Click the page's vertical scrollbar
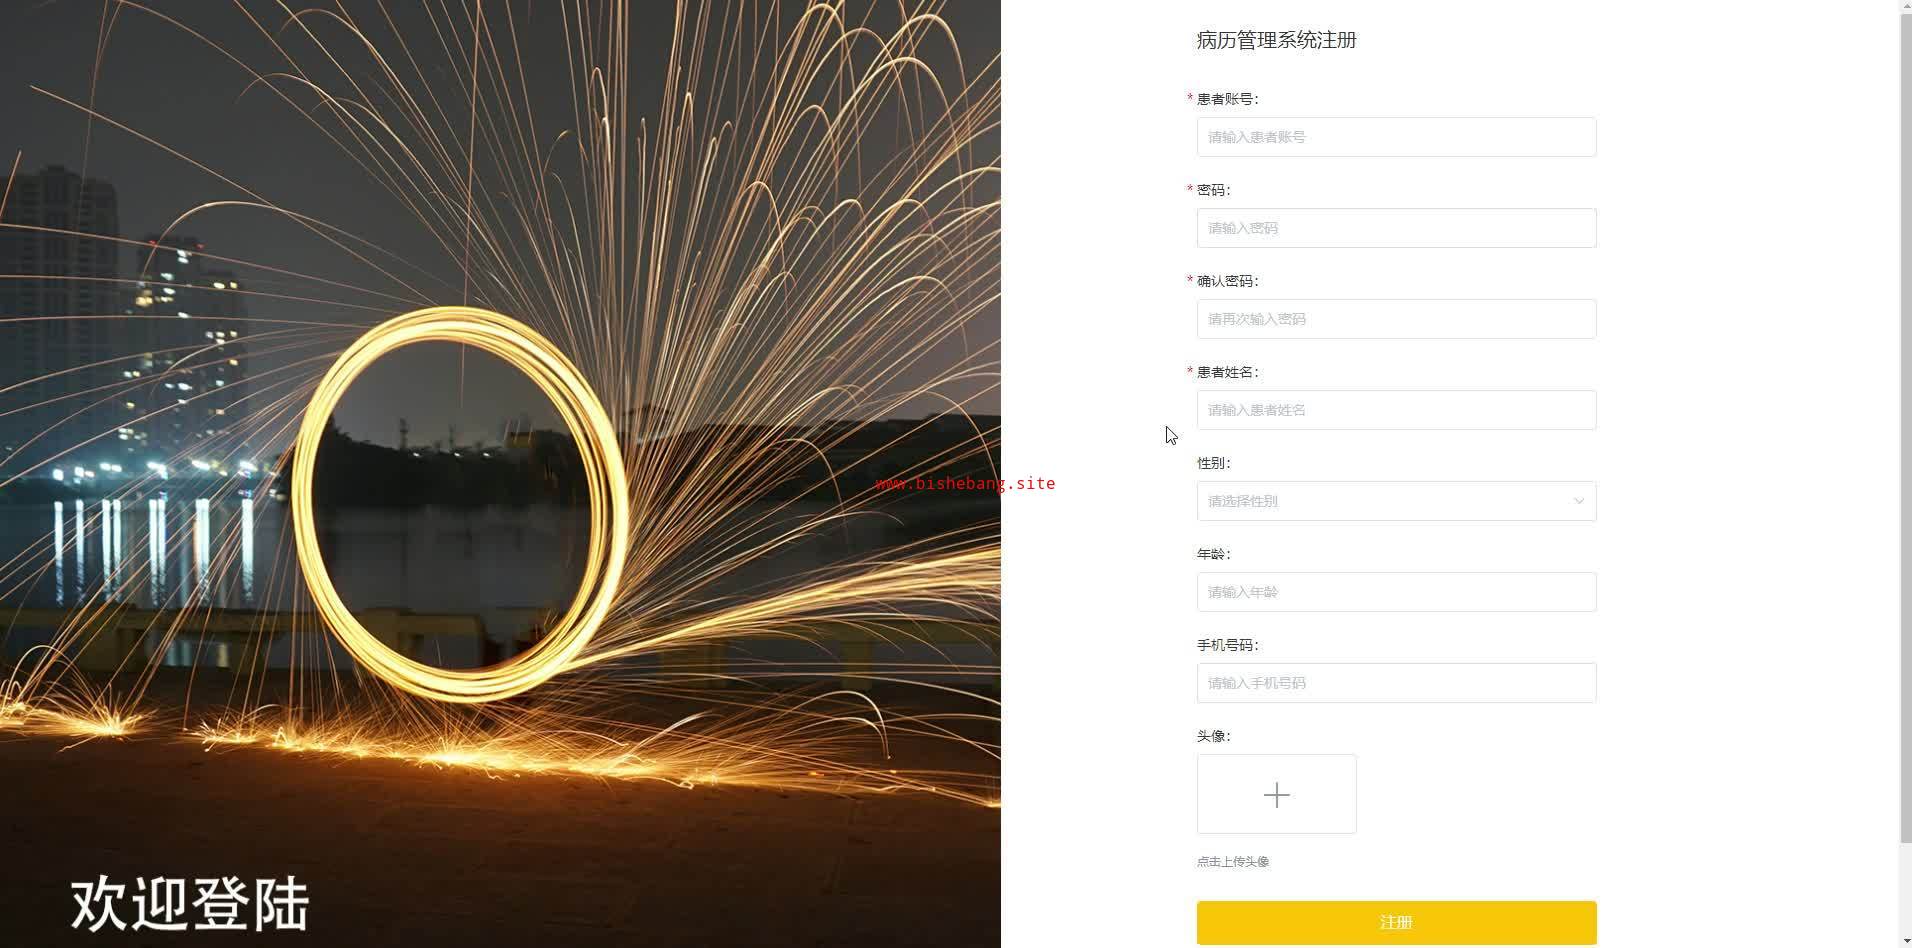Screen dimensions: 1912x948 coord(1905,420)
